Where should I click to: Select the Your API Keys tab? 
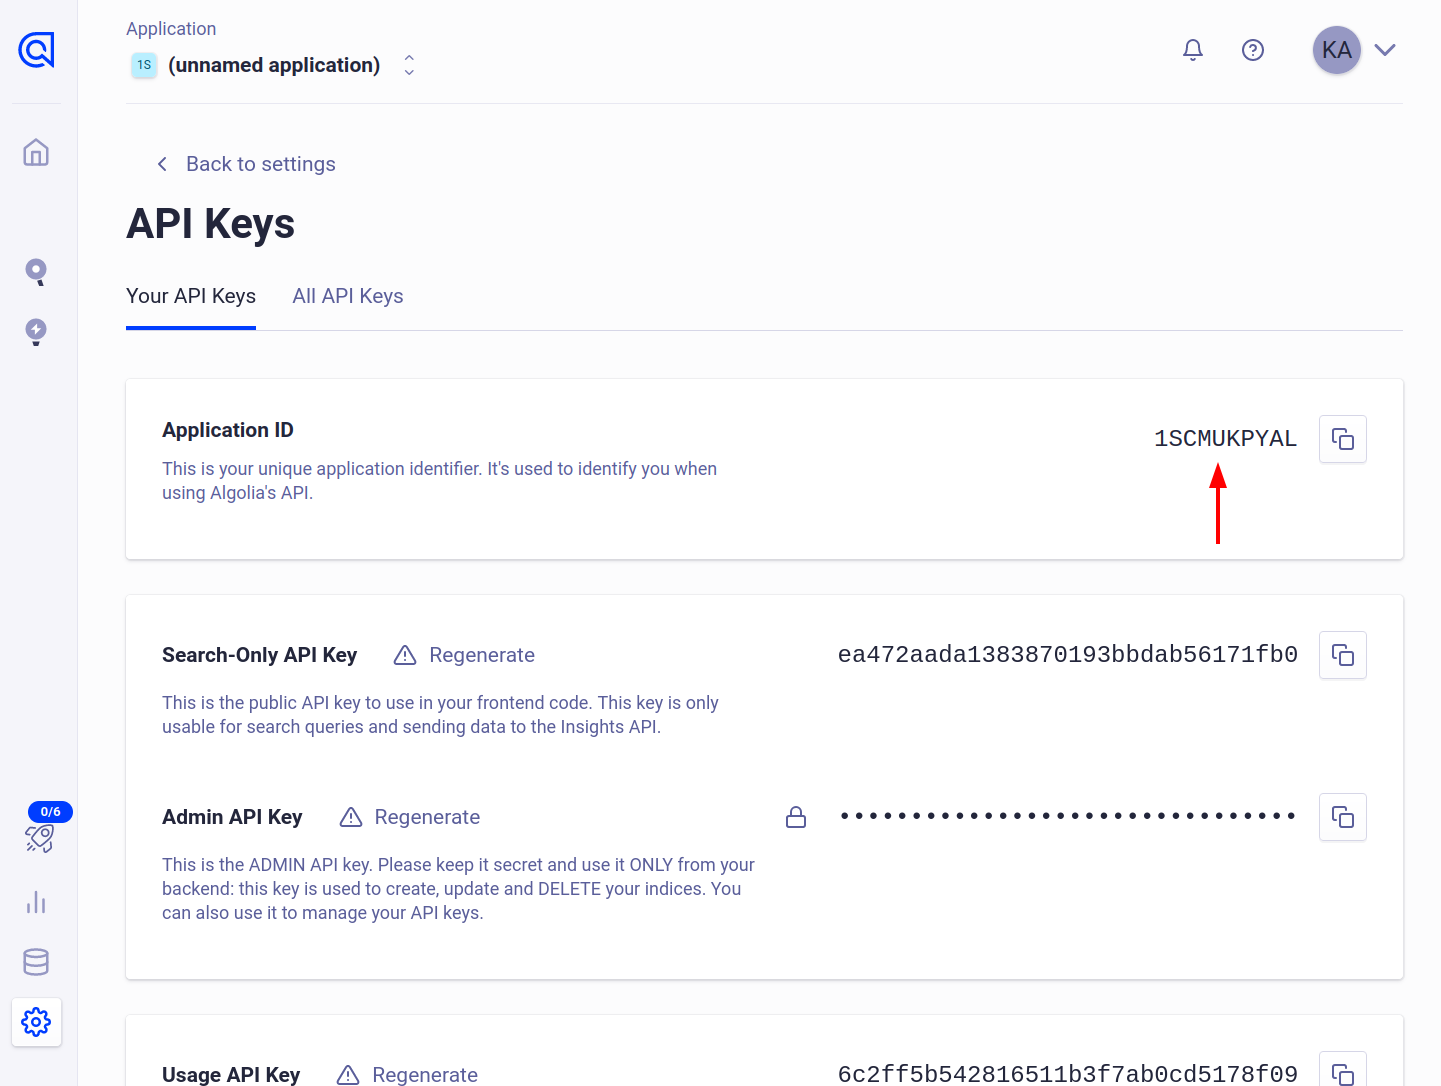point(191,296)
